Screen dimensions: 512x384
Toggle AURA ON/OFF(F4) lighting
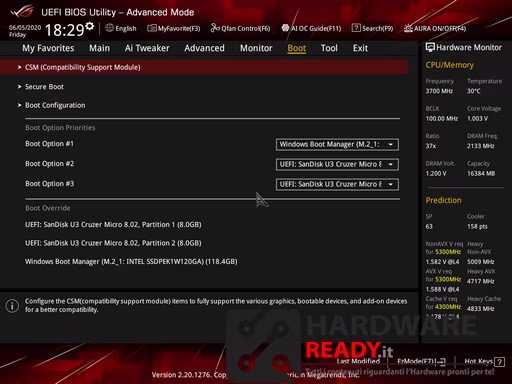(435, 28)
